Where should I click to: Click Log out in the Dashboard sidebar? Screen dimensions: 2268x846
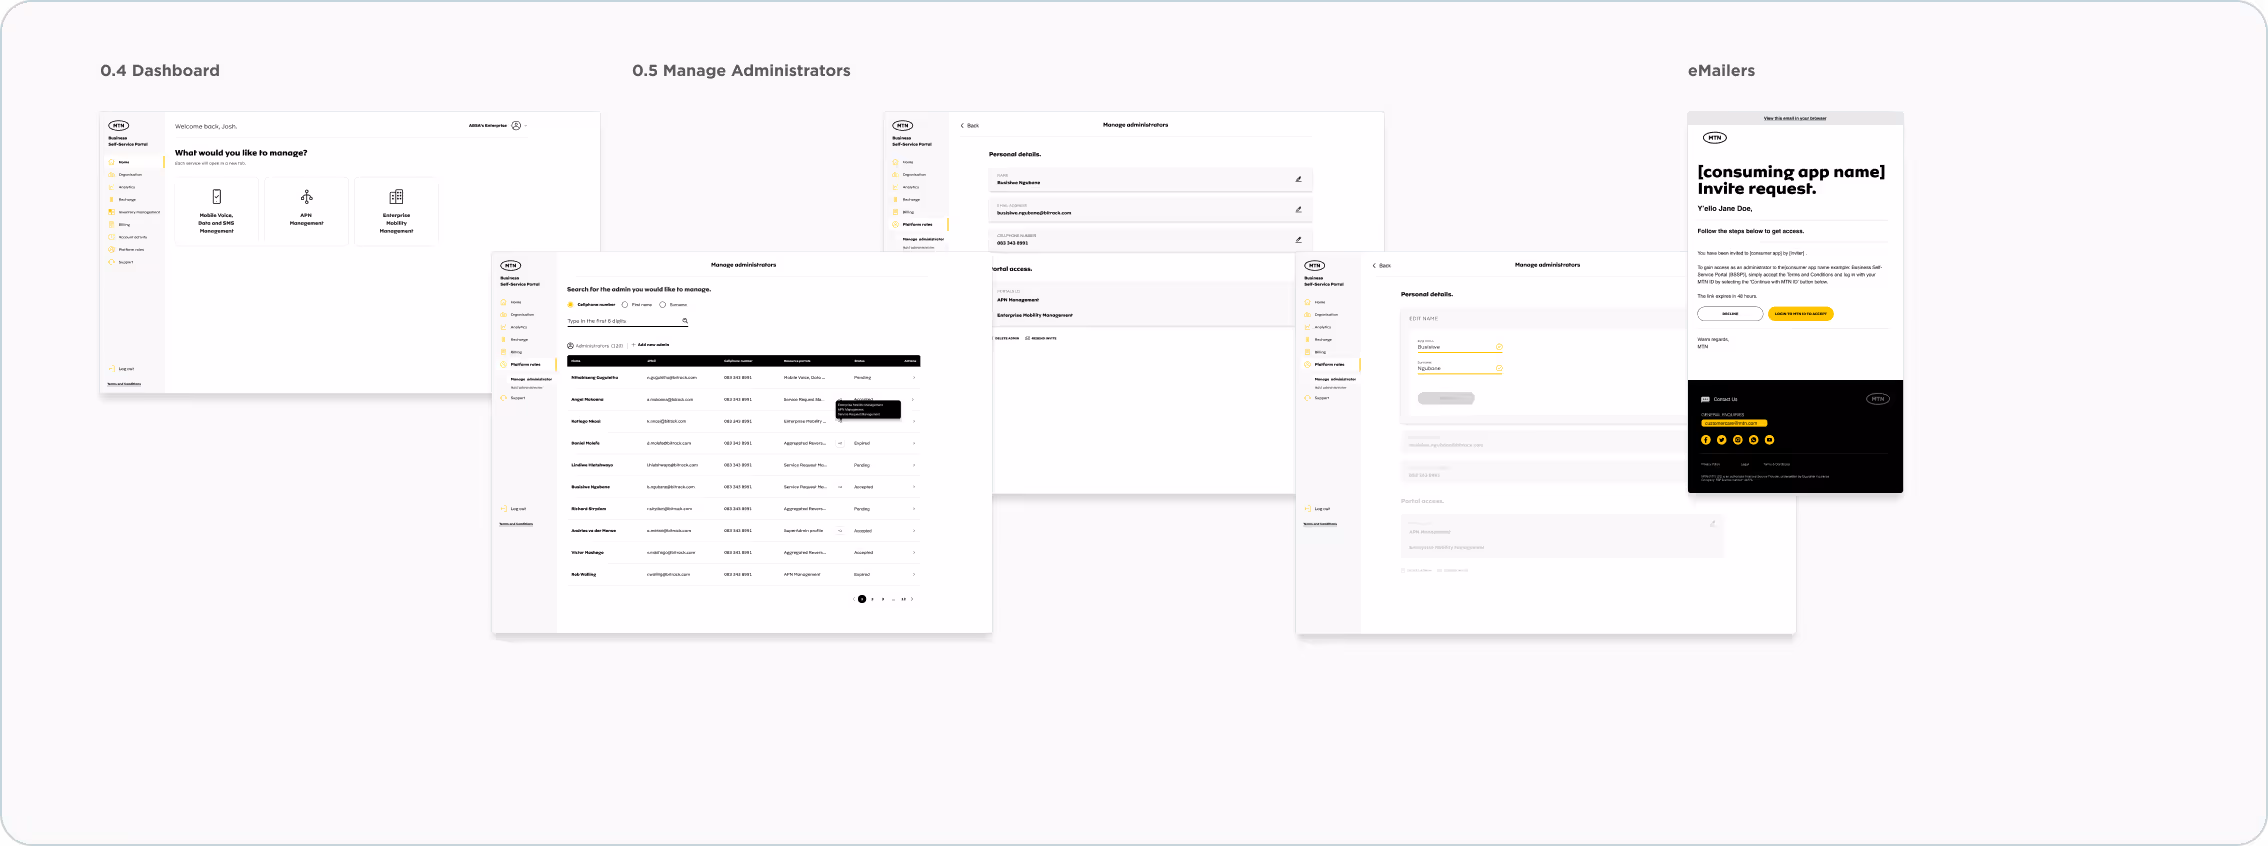122,369
